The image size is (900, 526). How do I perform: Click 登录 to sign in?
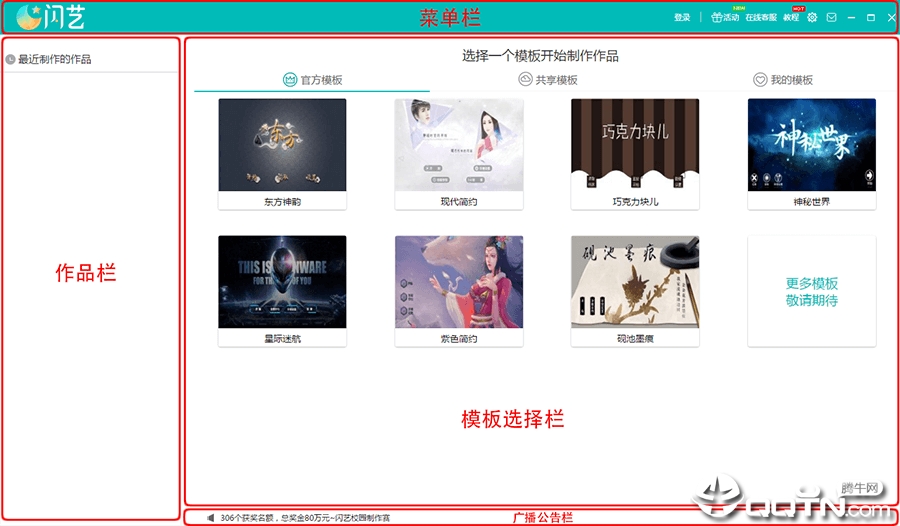pos(682,18)
